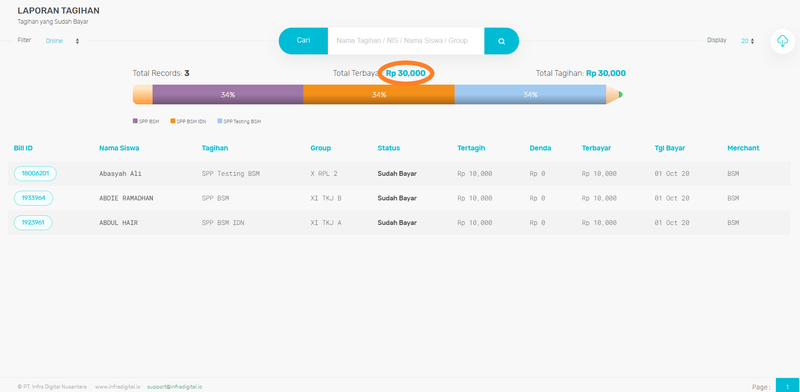Viewport: 800px width, 392px height.
Task: Click the Total Records 3 value
Action: coord(187,73)
